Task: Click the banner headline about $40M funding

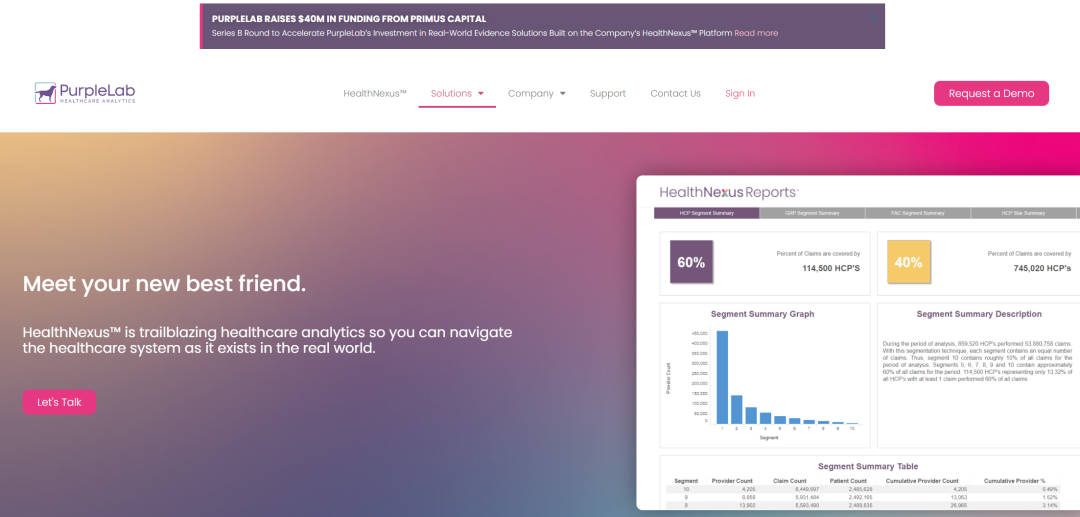Action: click(349, 19)
